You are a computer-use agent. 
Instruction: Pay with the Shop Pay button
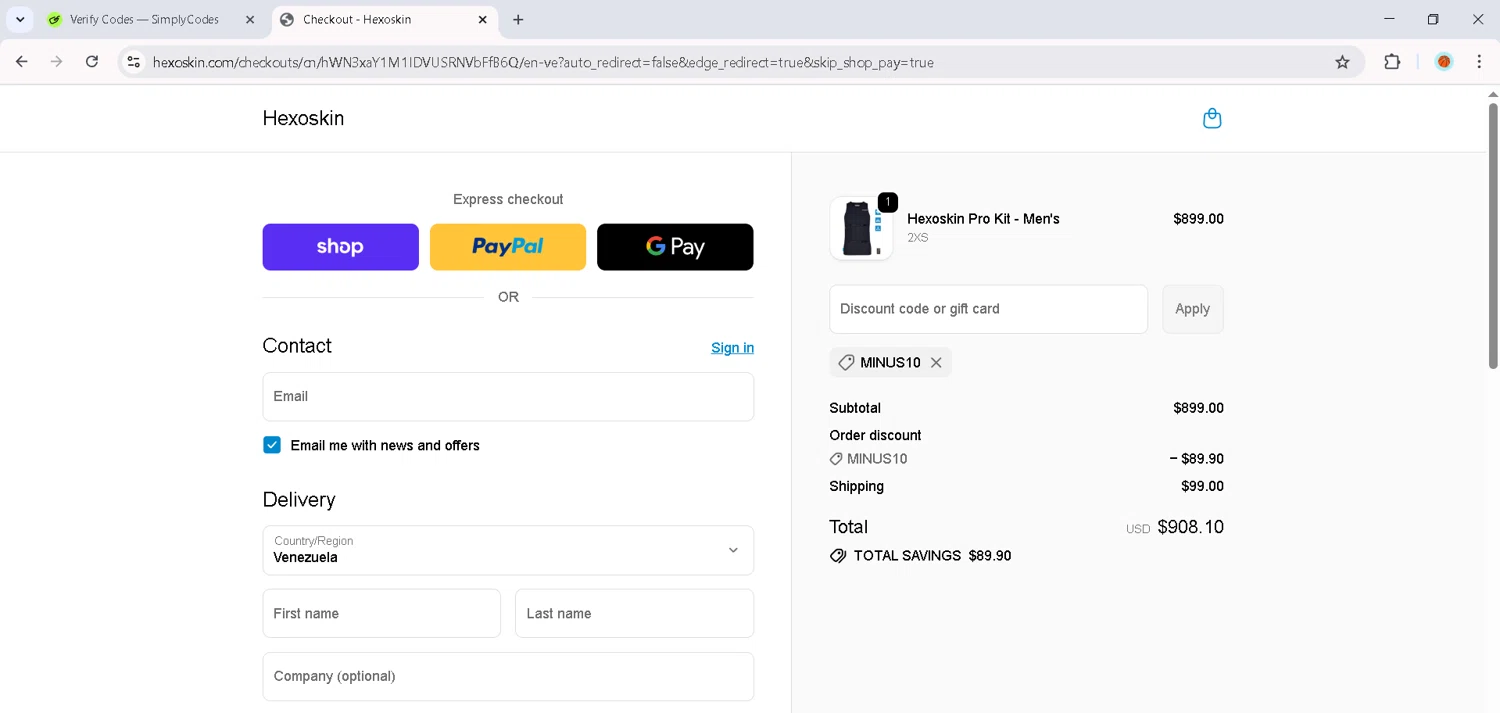point(340,247)
